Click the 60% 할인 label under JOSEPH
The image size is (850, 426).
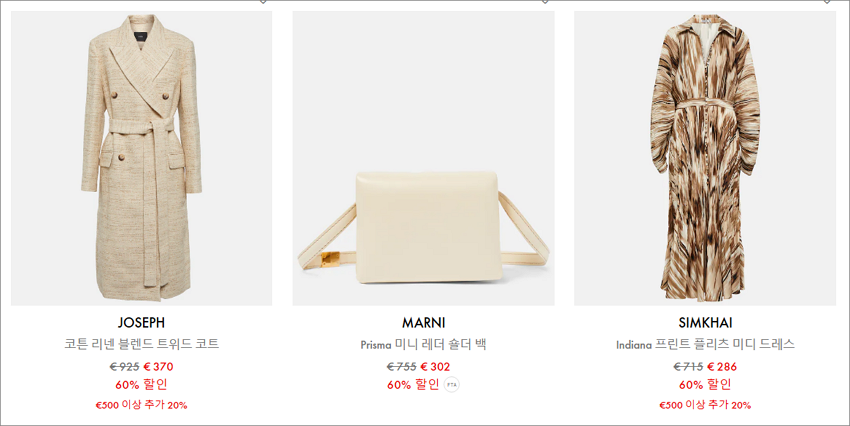(x=141, y=384)
